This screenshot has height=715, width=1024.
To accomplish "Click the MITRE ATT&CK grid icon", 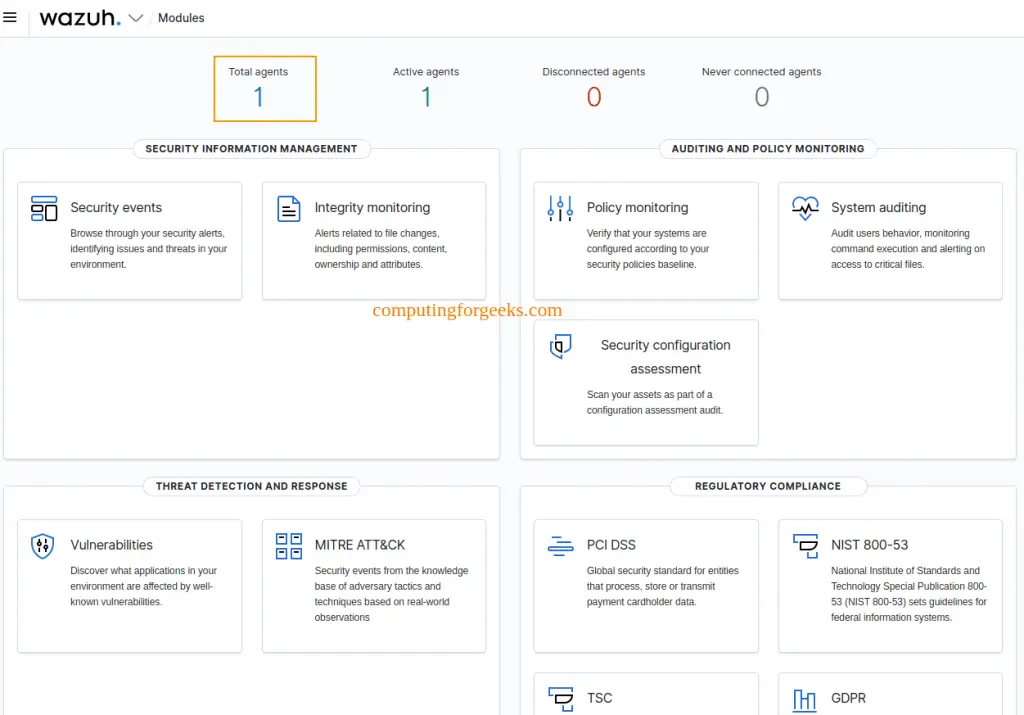I will (288, 546).
